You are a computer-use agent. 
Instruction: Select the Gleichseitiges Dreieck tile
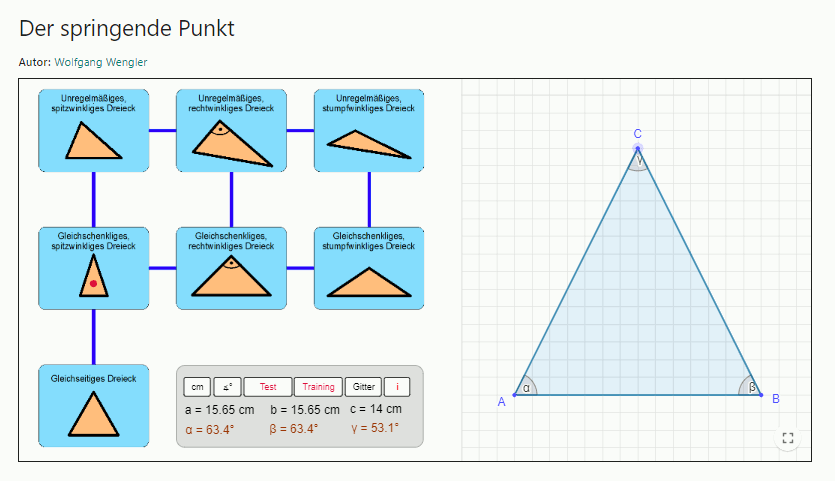click(93, 405)
